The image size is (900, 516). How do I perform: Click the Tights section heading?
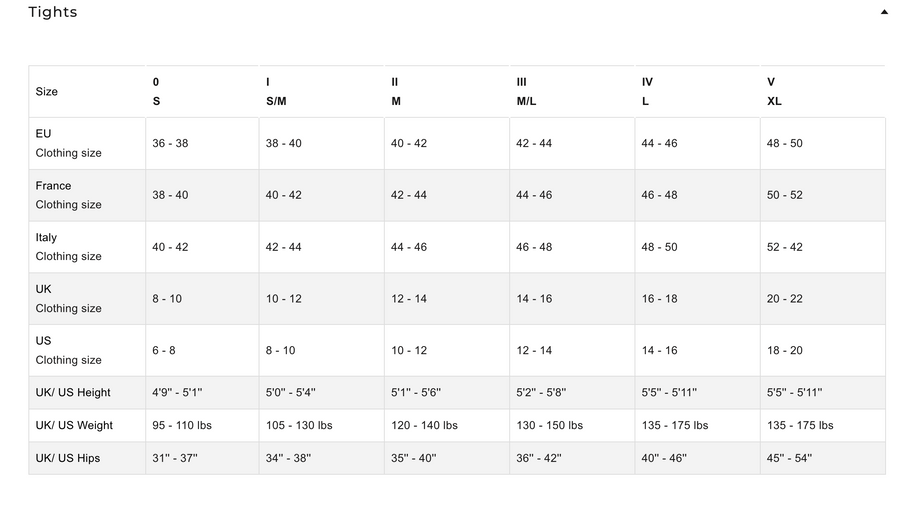pyautogui.click(x=53, y=12)
